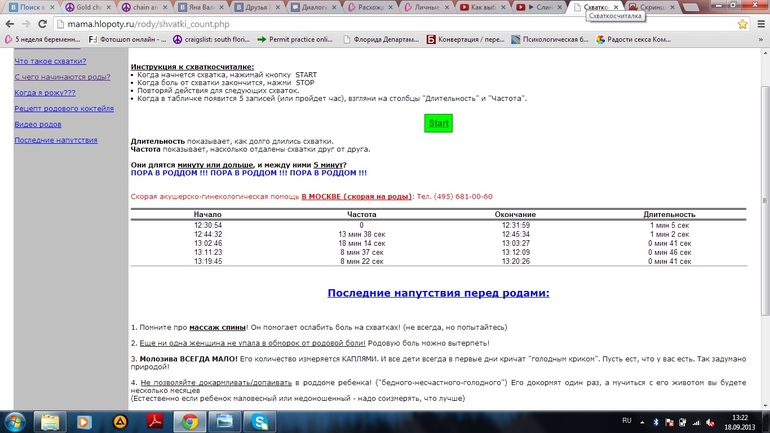The height and width of the screenshot is (433, 770).
Task: Select the '13:20:26' end time cell
Action: tap(515, 261)
